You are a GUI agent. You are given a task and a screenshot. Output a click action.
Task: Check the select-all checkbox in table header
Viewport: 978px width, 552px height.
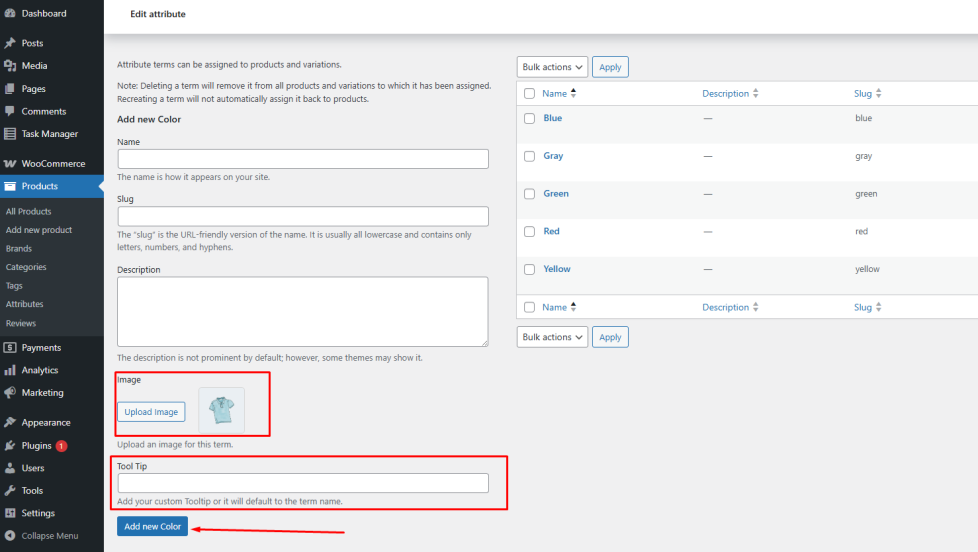[x=529, y=93]
